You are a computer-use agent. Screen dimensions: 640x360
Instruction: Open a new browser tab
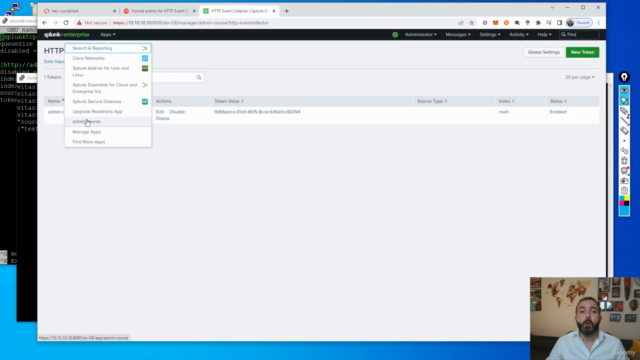pyautogui.click(x=287, y=11)
